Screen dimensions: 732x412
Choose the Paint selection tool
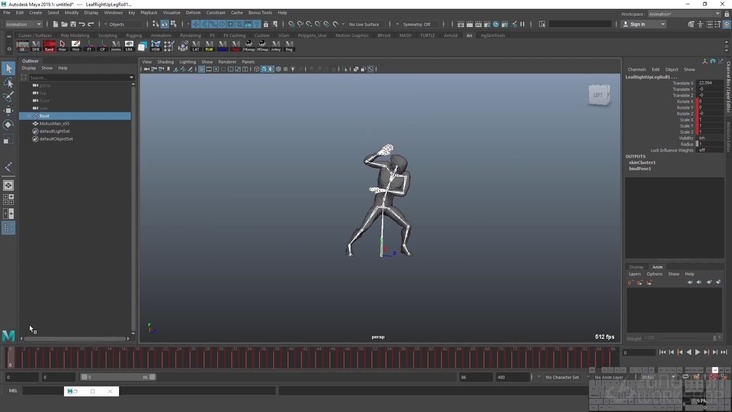[8, 97]
